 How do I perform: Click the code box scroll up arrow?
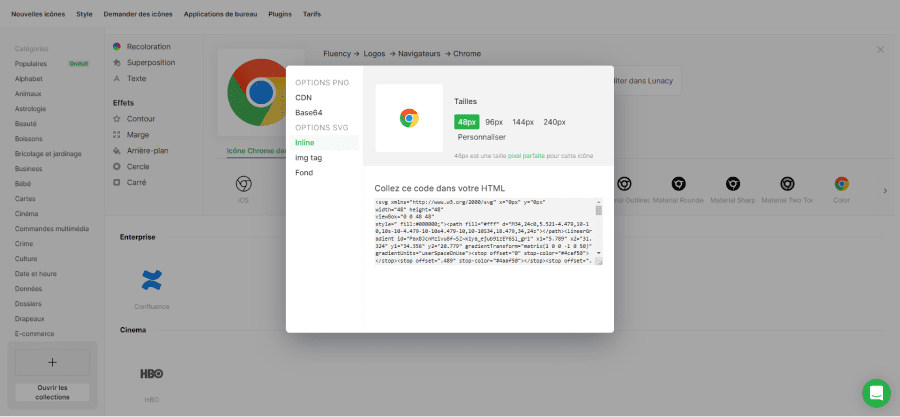(599, 202)
